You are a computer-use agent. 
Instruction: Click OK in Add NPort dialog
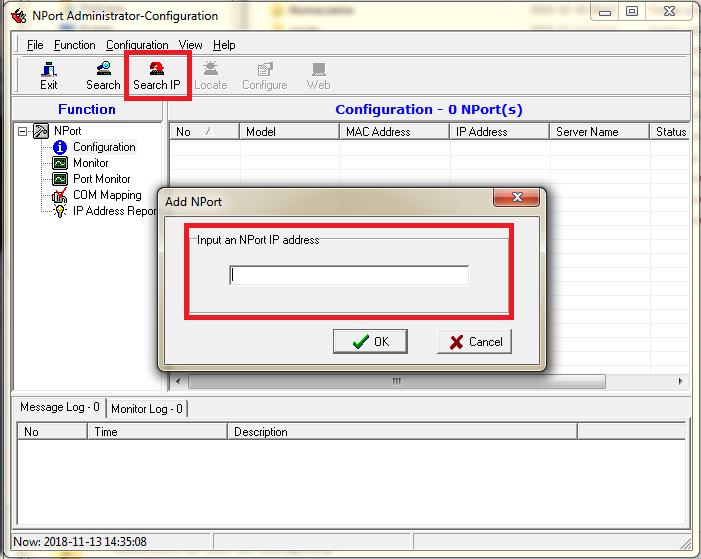coord(370,342)
